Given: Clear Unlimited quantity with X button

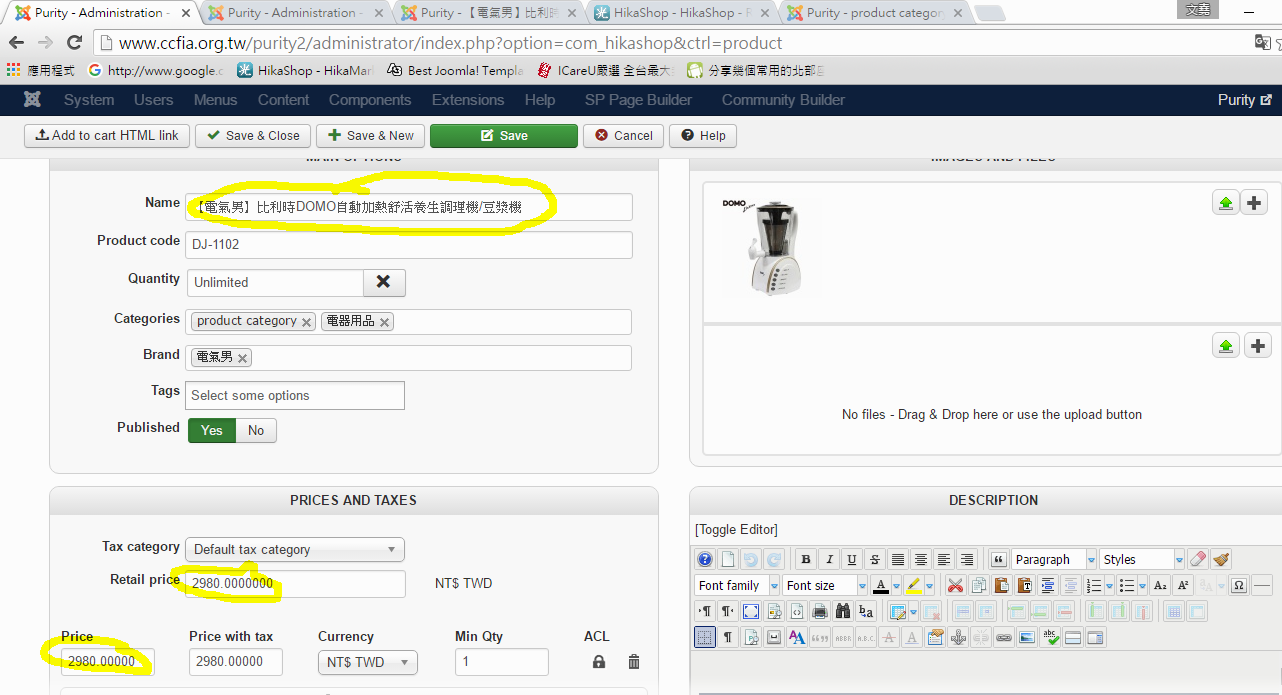Looking at the screenshot, I should point(384,282).
